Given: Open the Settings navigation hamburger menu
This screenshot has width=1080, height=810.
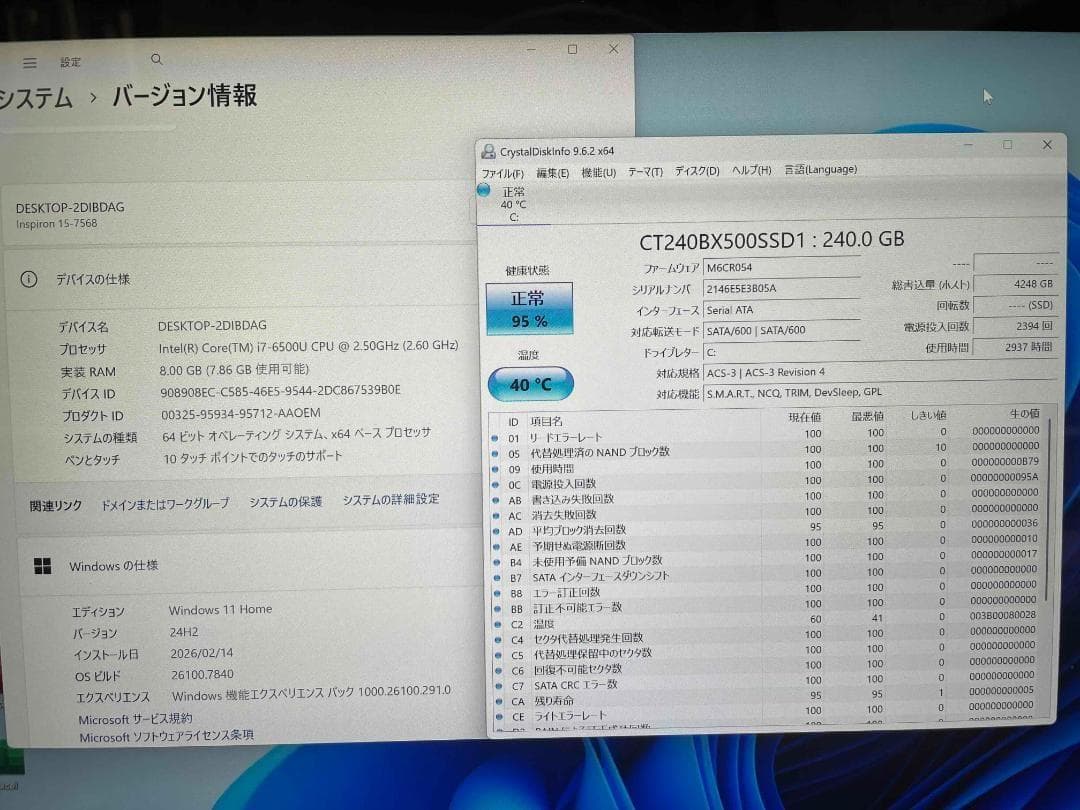Looking at the screenshot, I should point(29,62).
